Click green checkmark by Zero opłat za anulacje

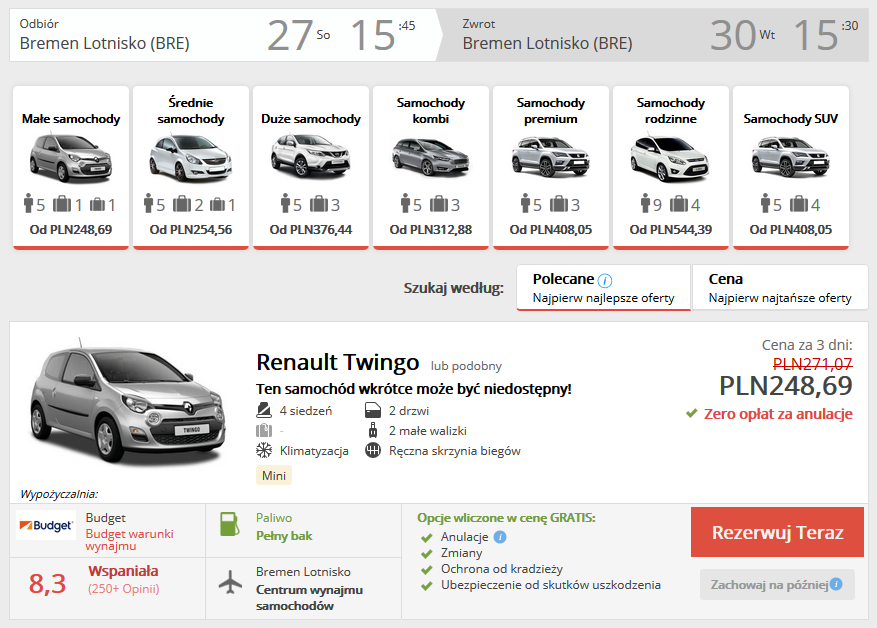(x=692, y=413)
